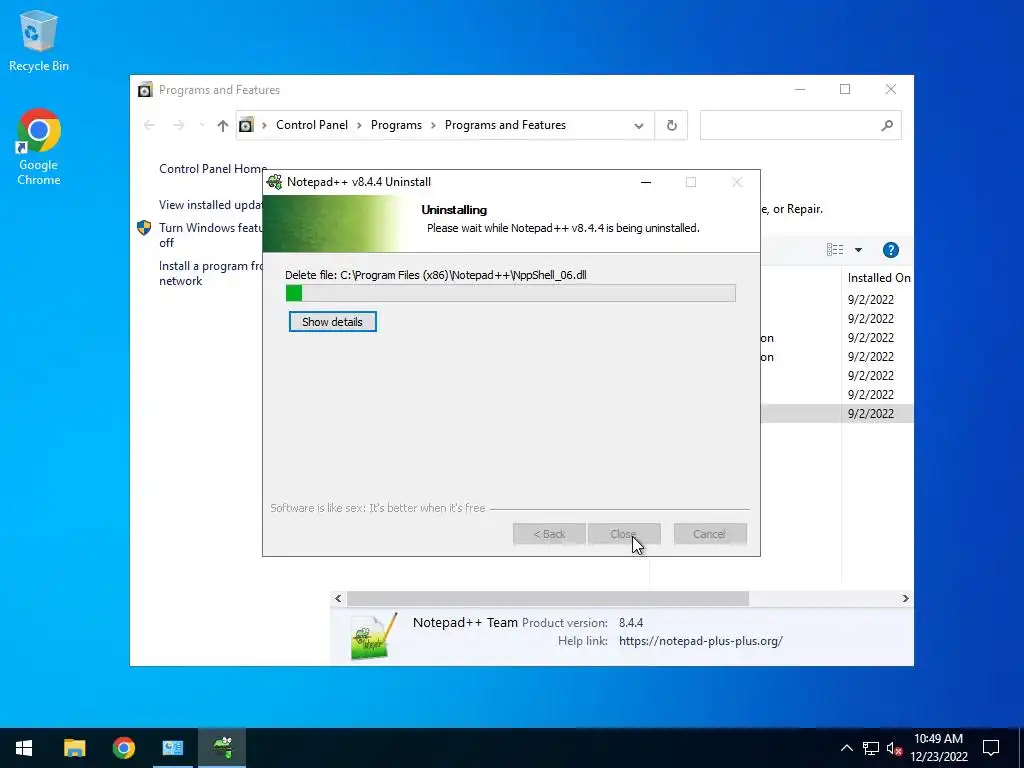This screenshot has width=1024, height=768.
Task: Go up one level in Control Panel
Action: 223,125
